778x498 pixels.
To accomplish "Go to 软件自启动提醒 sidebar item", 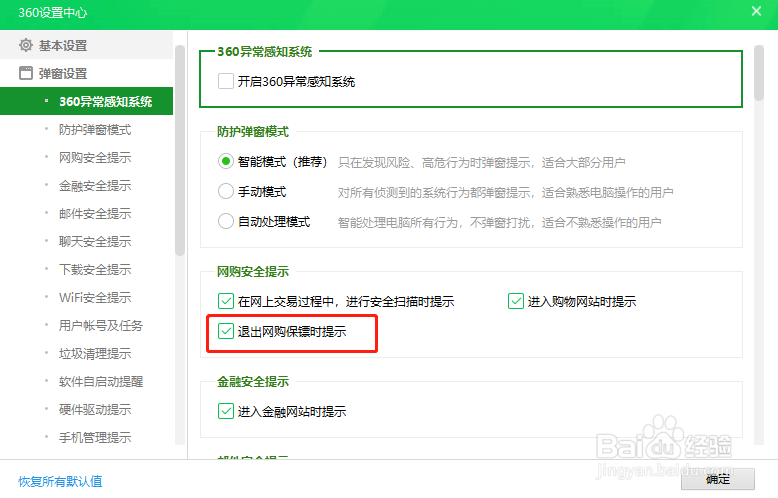I will tap(101, 382).
